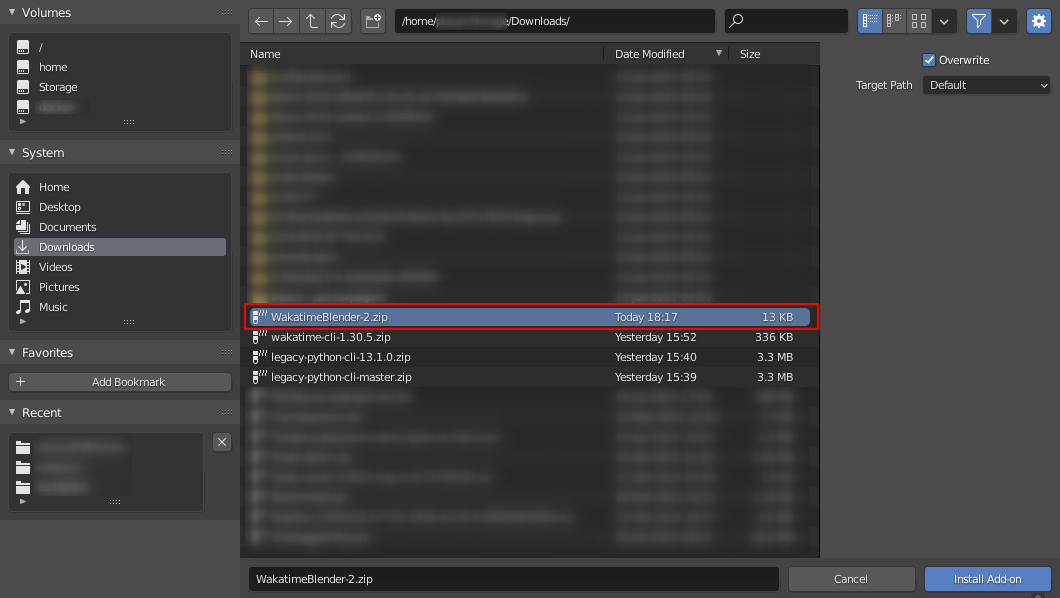Screen dimensions: 1060x598
Task: Create a new directory
Action: pos(373,21)
